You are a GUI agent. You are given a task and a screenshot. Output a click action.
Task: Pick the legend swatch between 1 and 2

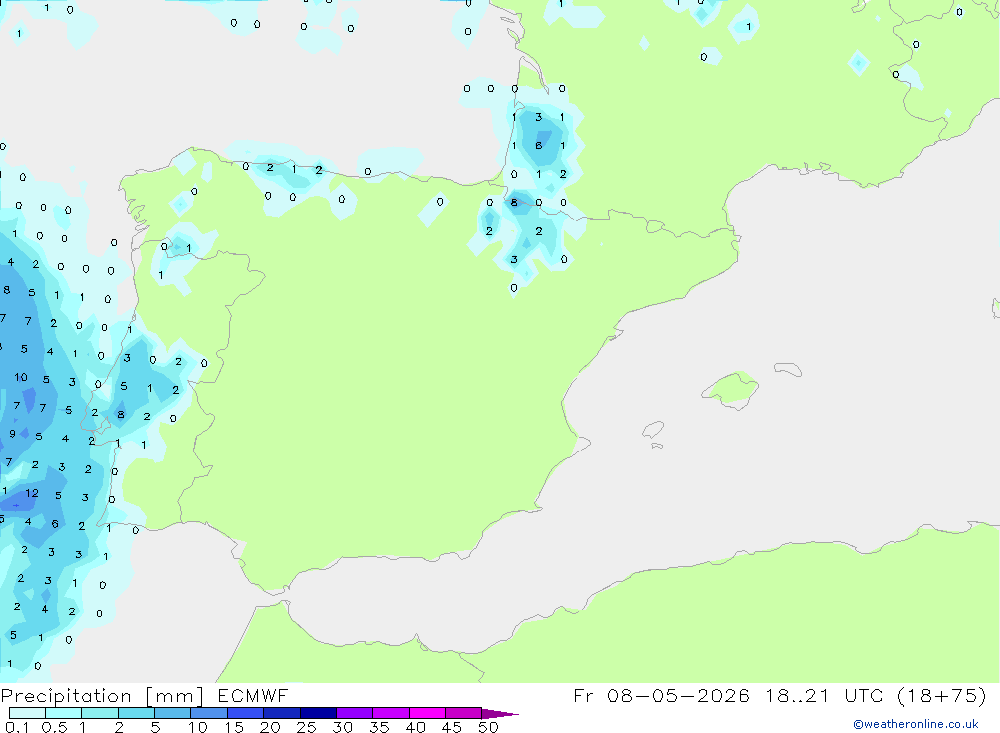(x=99, y=713)
